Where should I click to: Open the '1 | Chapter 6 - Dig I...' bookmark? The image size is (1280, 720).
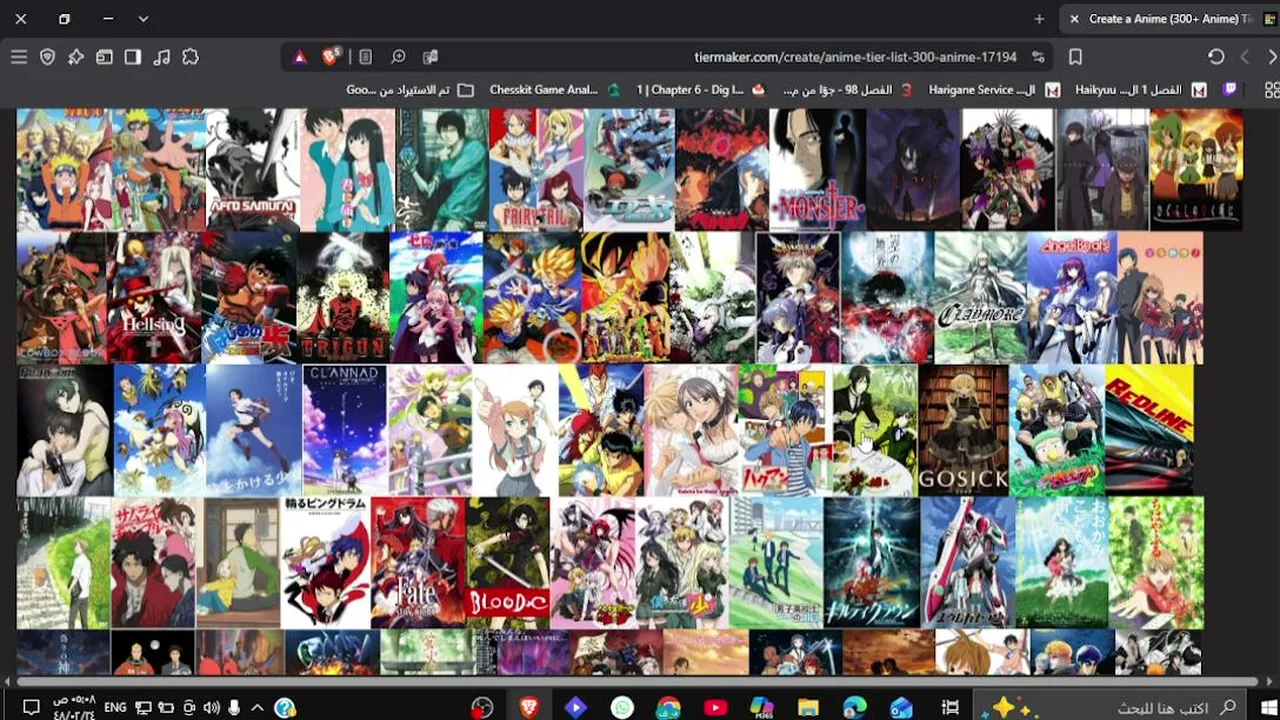[701, 90]
